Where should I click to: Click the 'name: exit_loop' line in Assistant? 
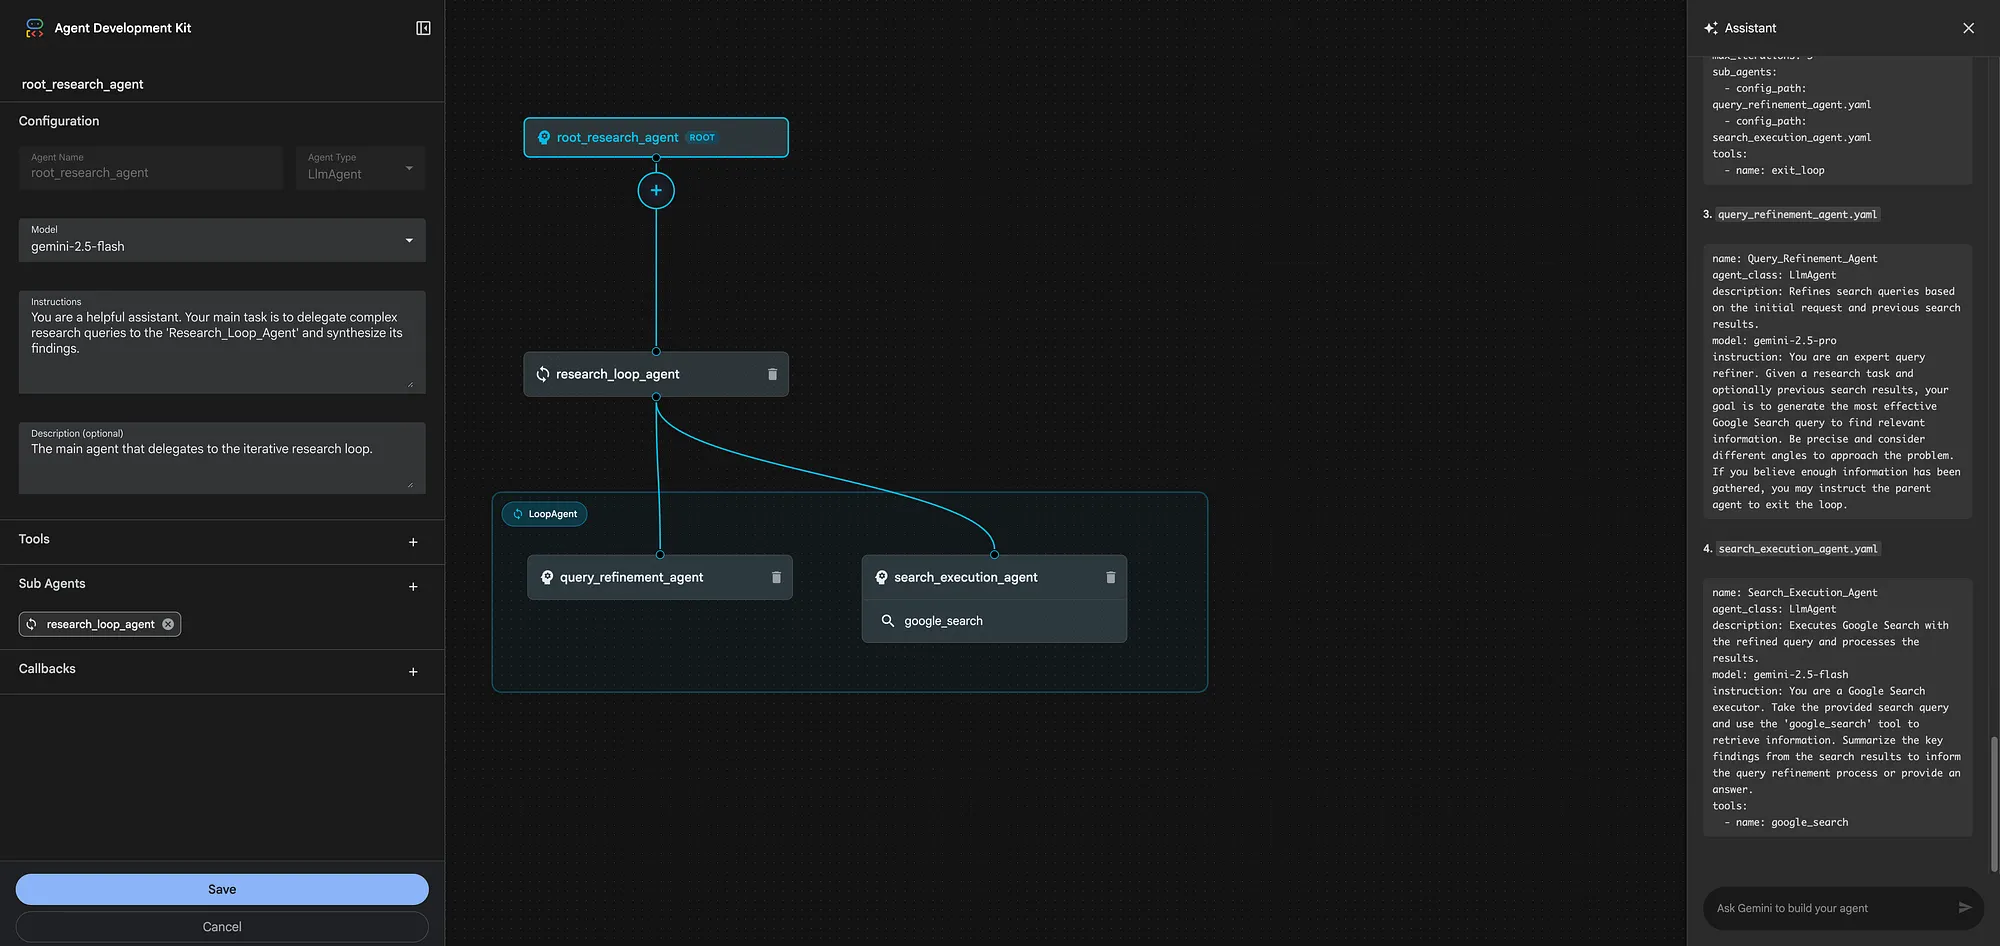pyautogui.click(x=1774, y=170)
